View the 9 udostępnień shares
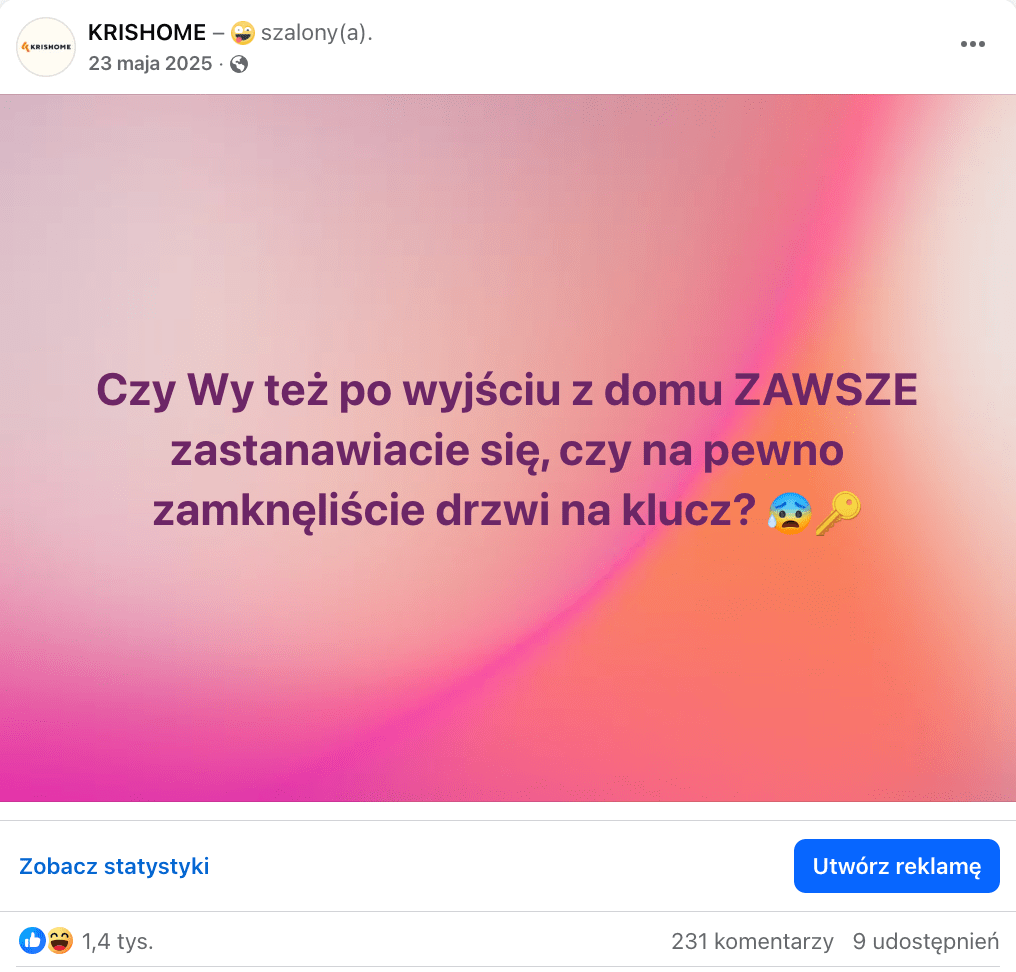Viewport: 1016px width, 972px height. pyautogui.click(x=926, y=941)
